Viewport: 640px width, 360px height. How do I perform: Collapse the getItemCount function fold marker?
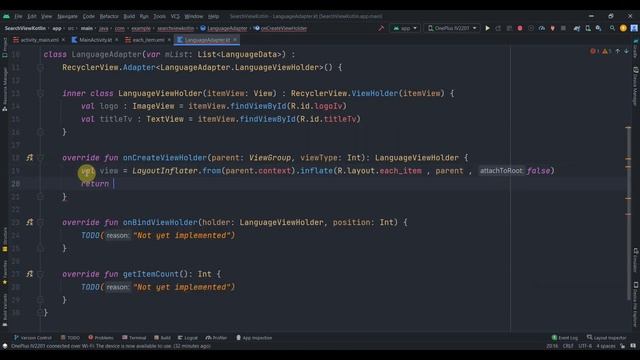pyautogui.click(x=40, y=274)
